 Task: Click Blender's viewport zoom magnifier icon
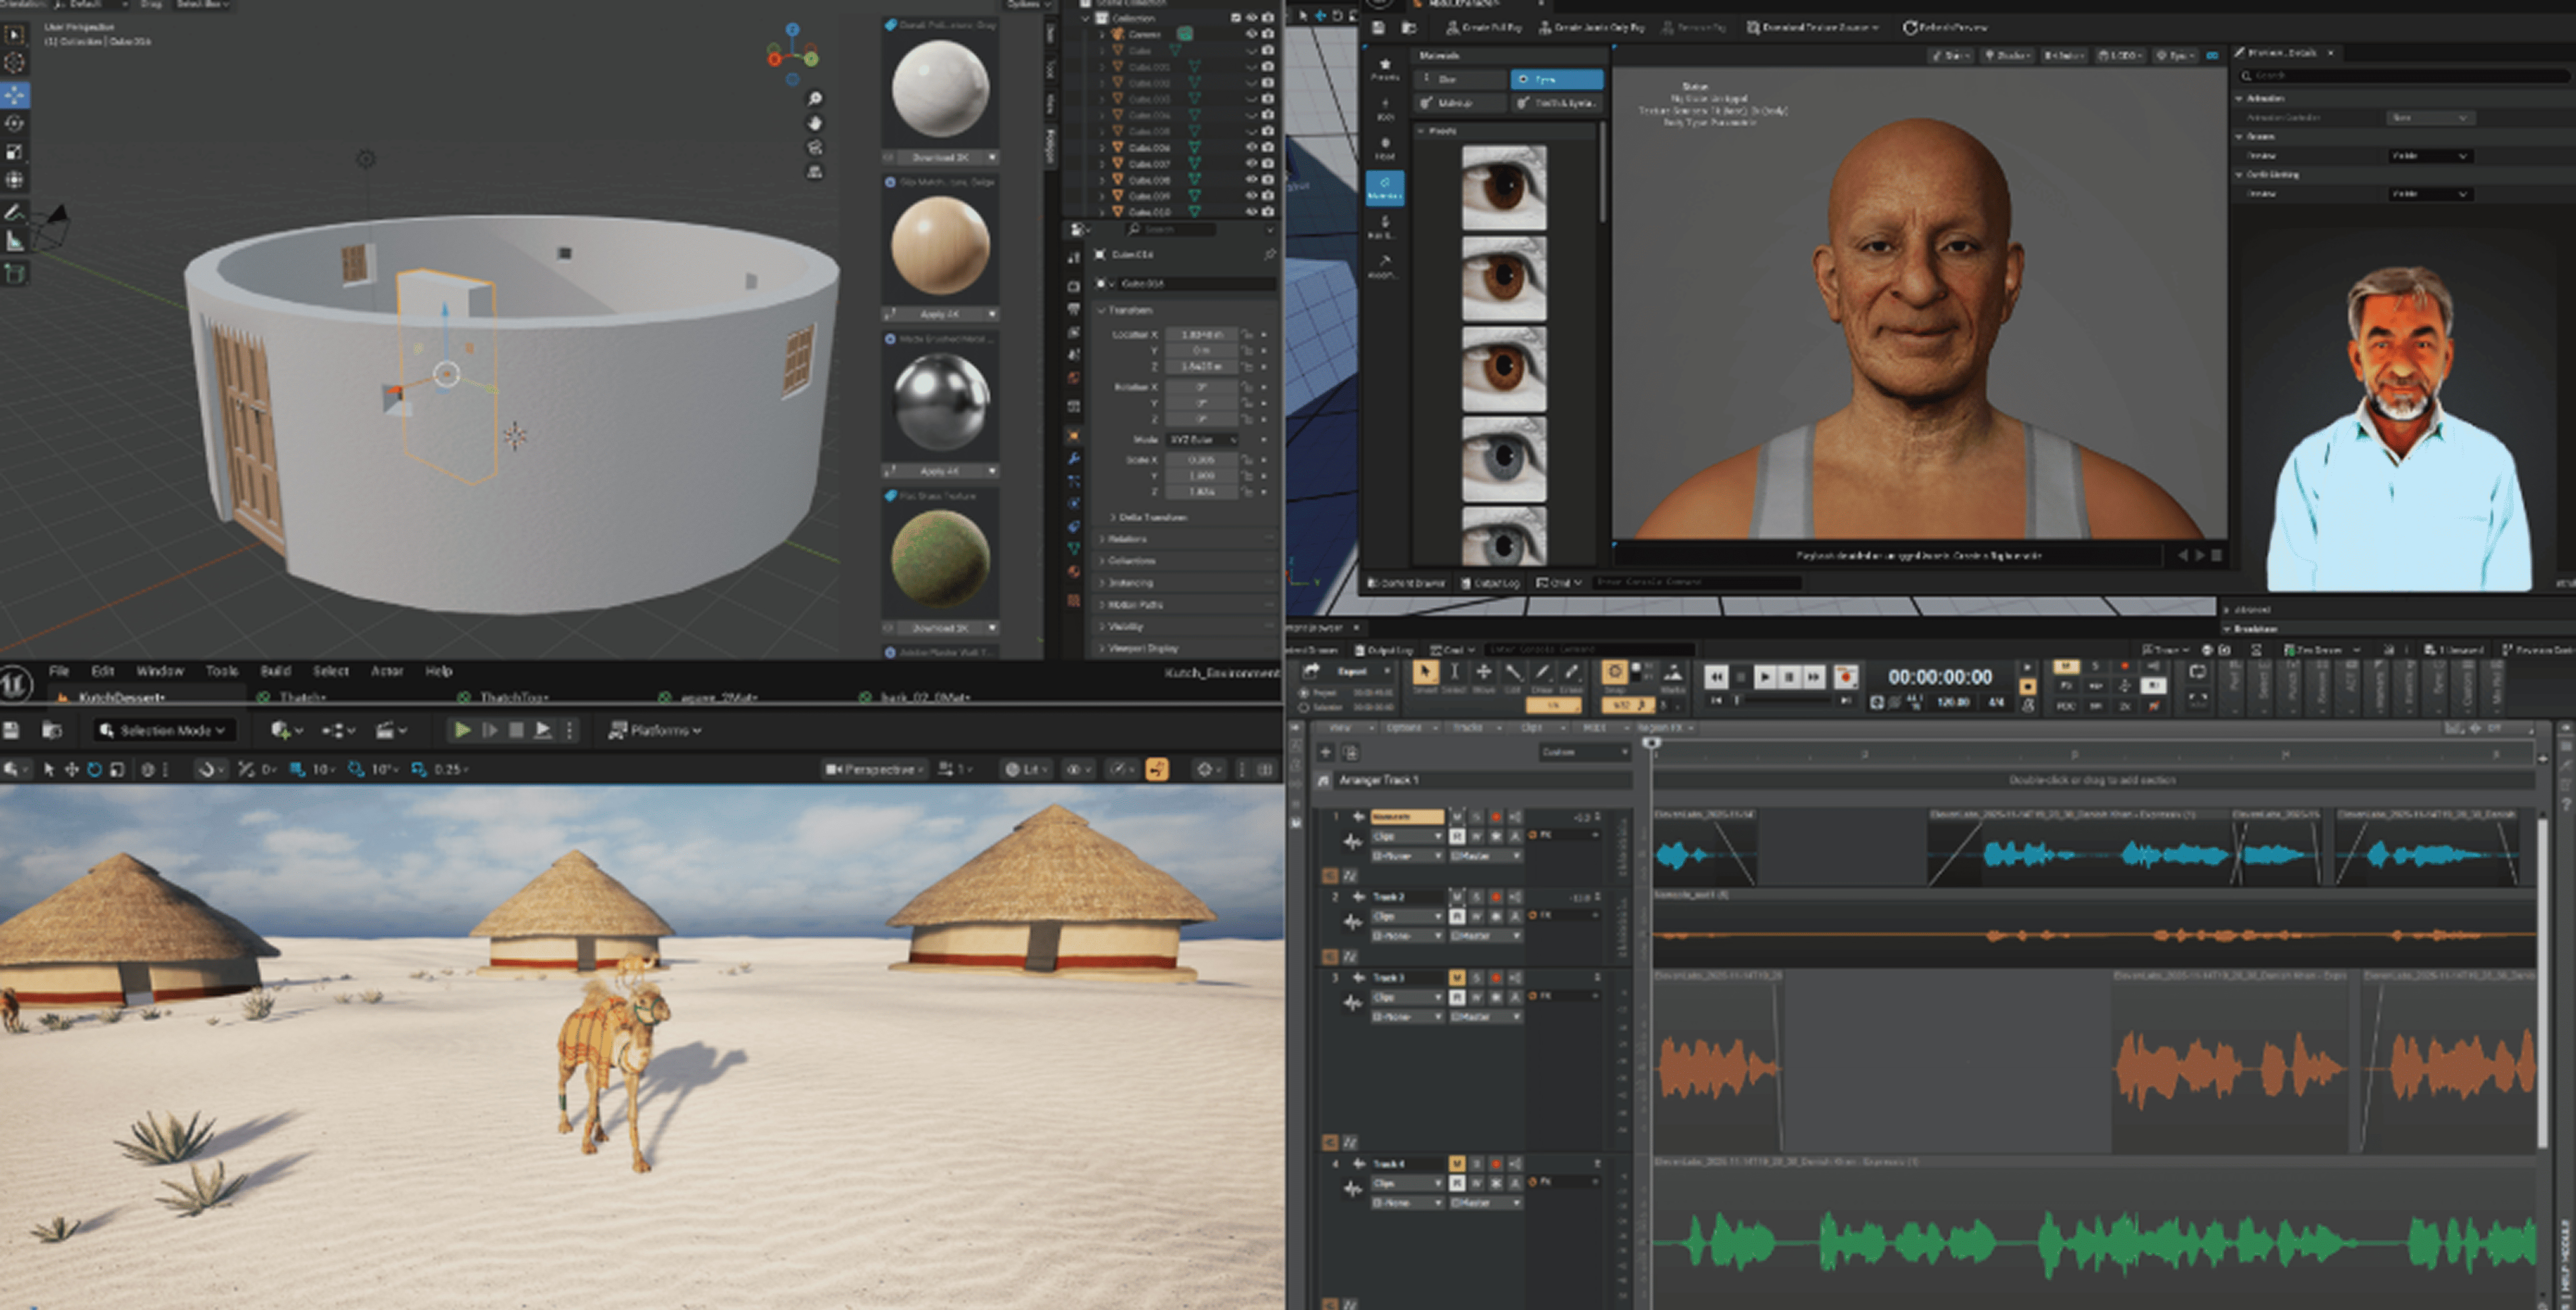click(815, 98)
